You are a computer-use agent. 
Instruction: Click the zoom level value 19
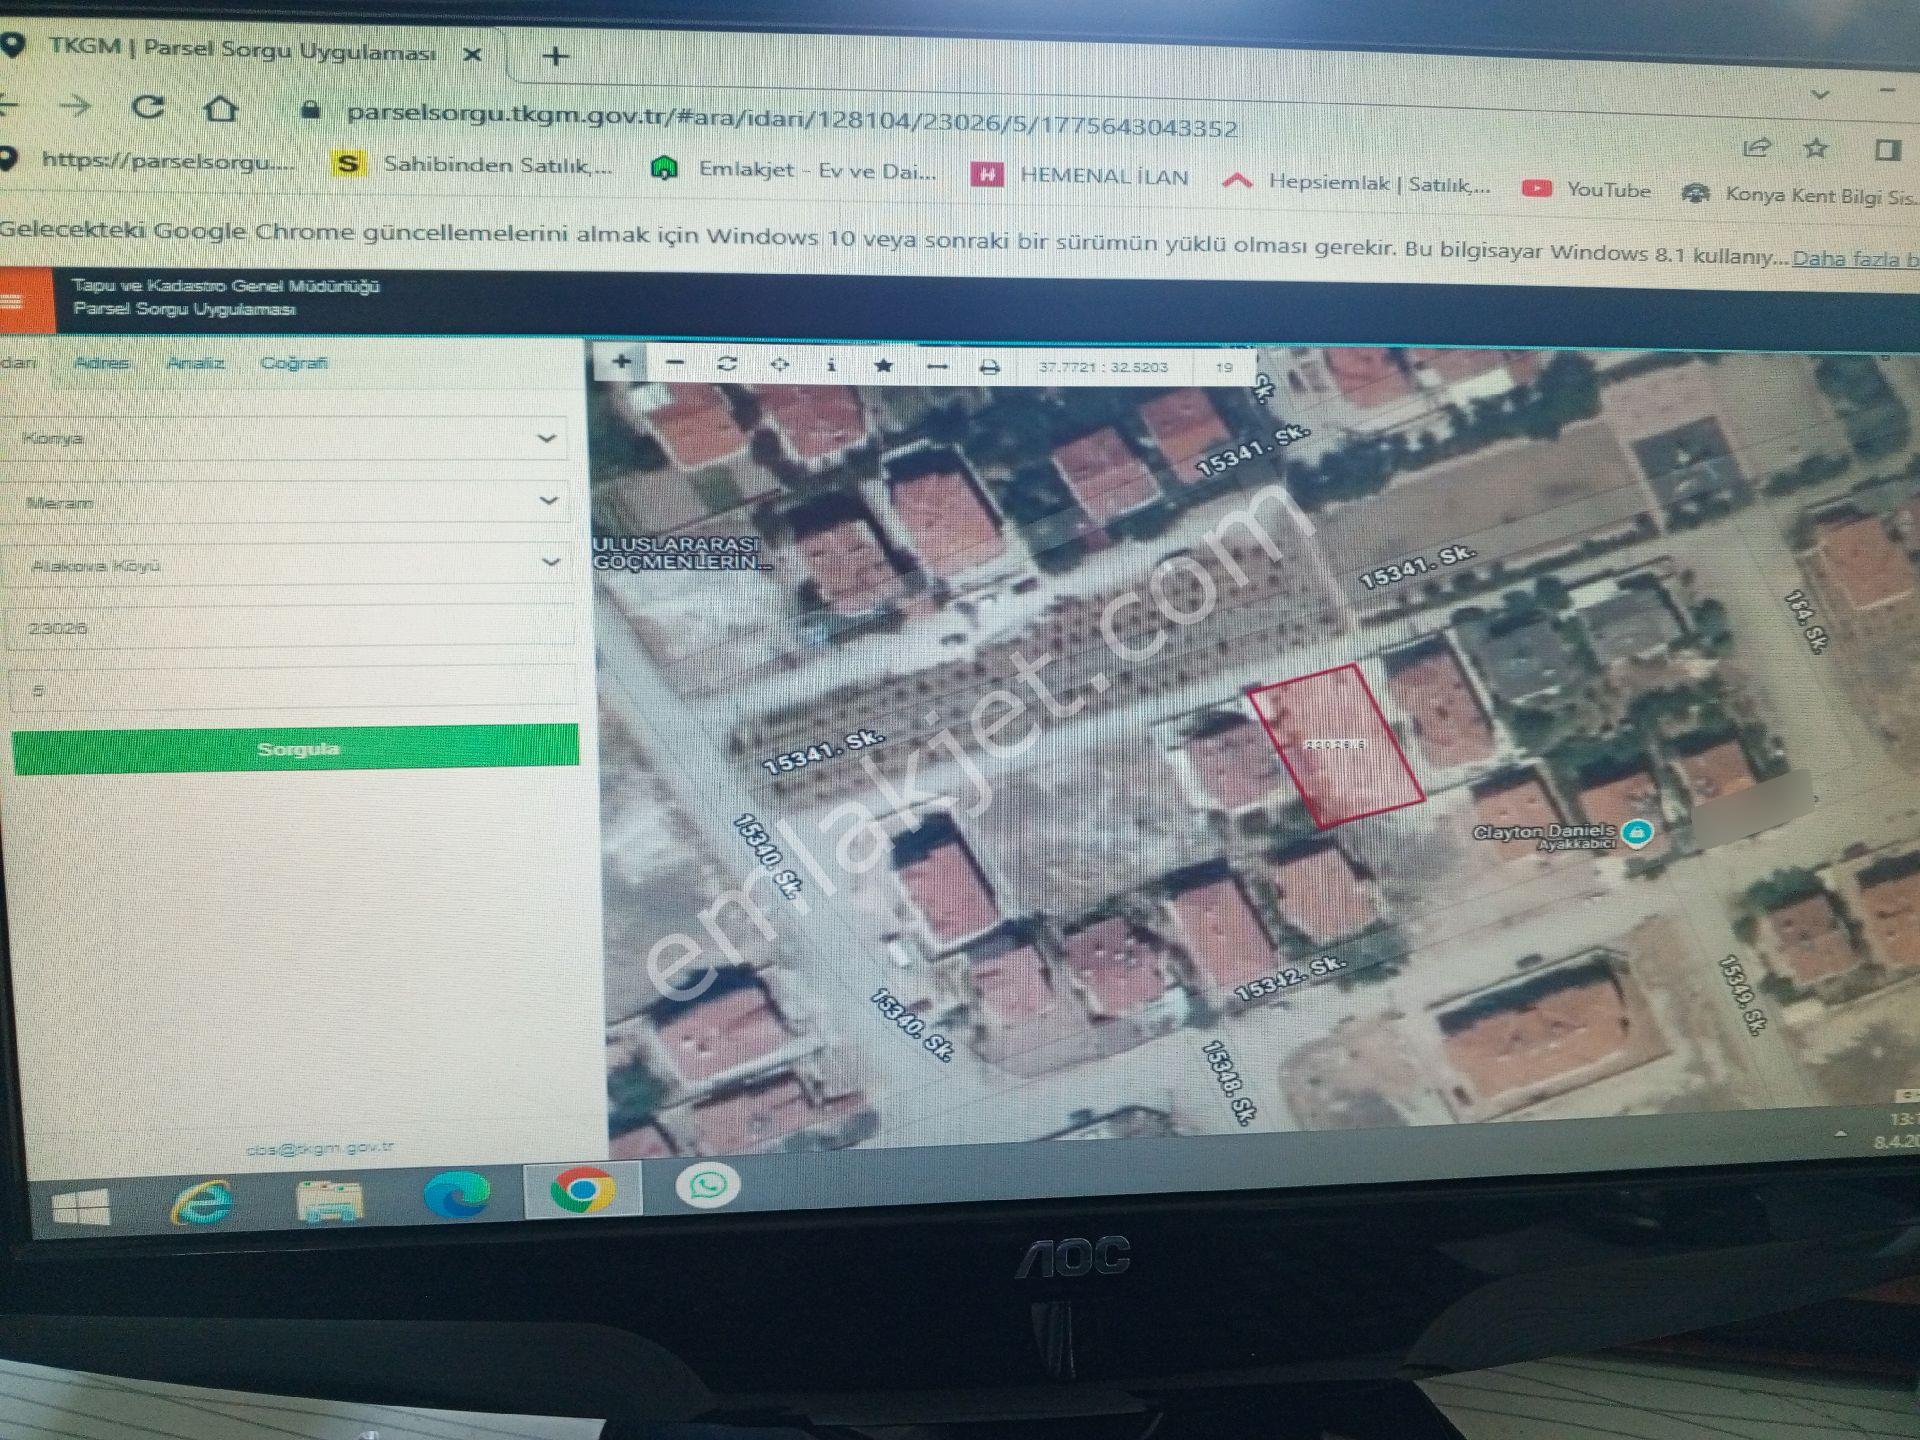tap(1224, 367)
